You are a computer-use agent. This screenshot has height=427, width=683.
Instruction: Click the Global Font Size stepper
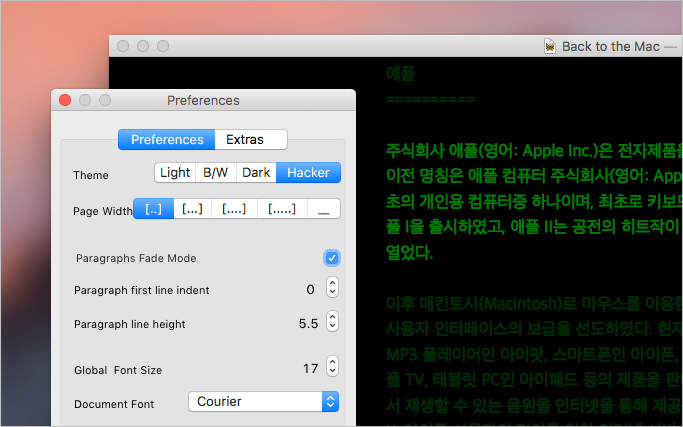point(332,366)
